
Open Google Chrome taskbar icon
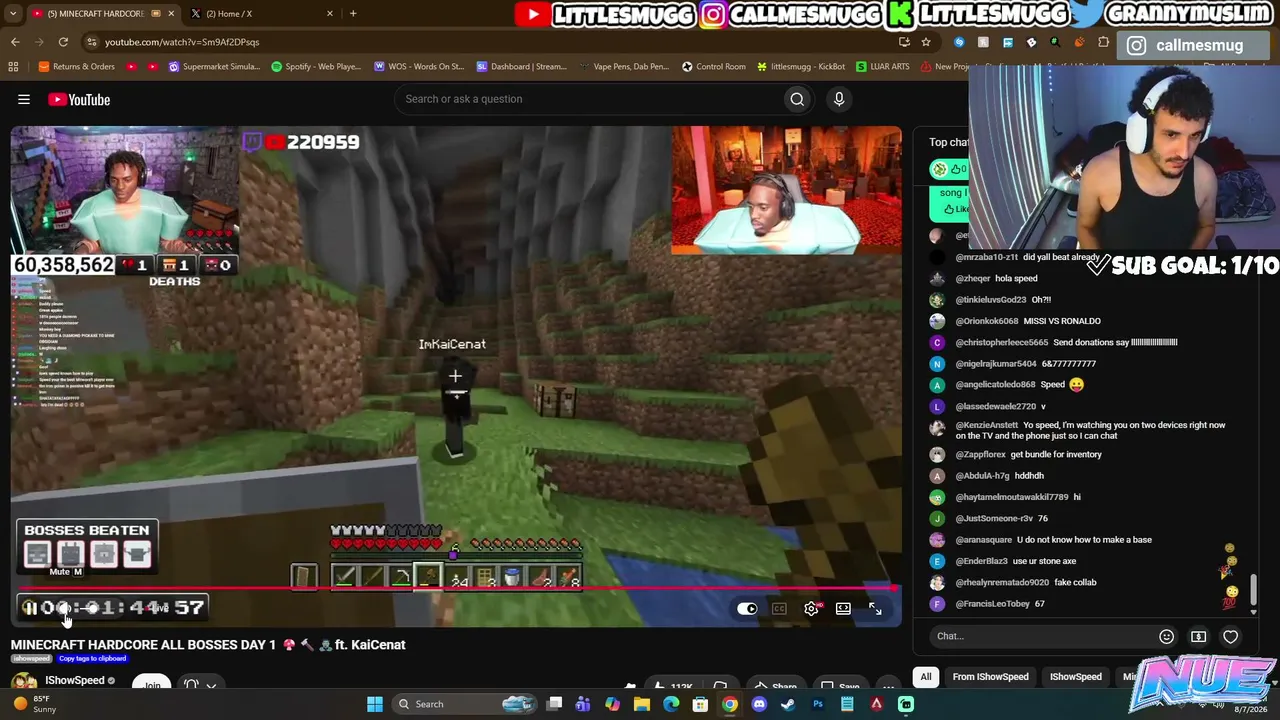pyautogui.click(x=730, y=704)
